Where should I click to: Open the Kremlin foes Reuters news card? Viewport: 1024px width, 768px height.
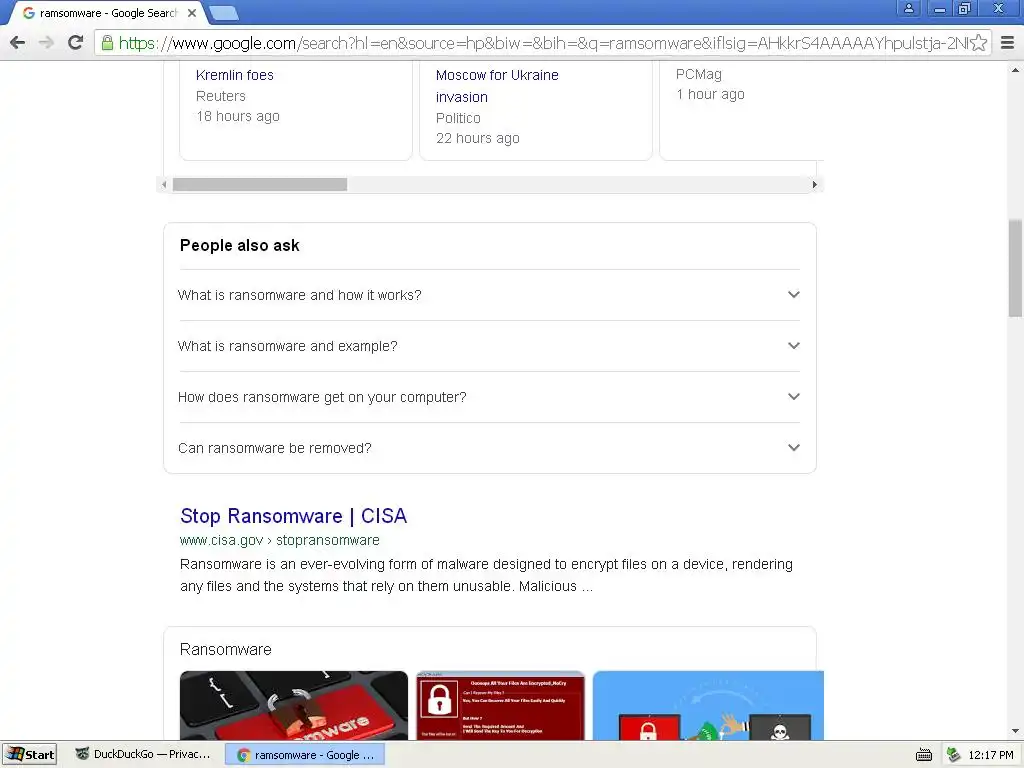coord(296,110)
